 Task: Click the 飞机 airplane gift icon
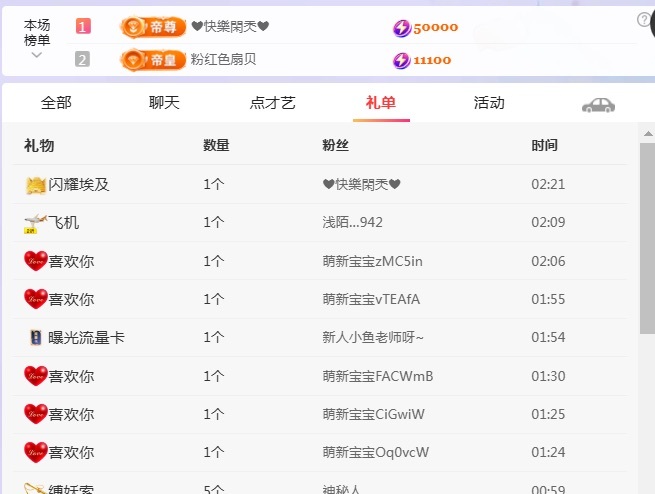pyautogui.click(x=36, y=223)
